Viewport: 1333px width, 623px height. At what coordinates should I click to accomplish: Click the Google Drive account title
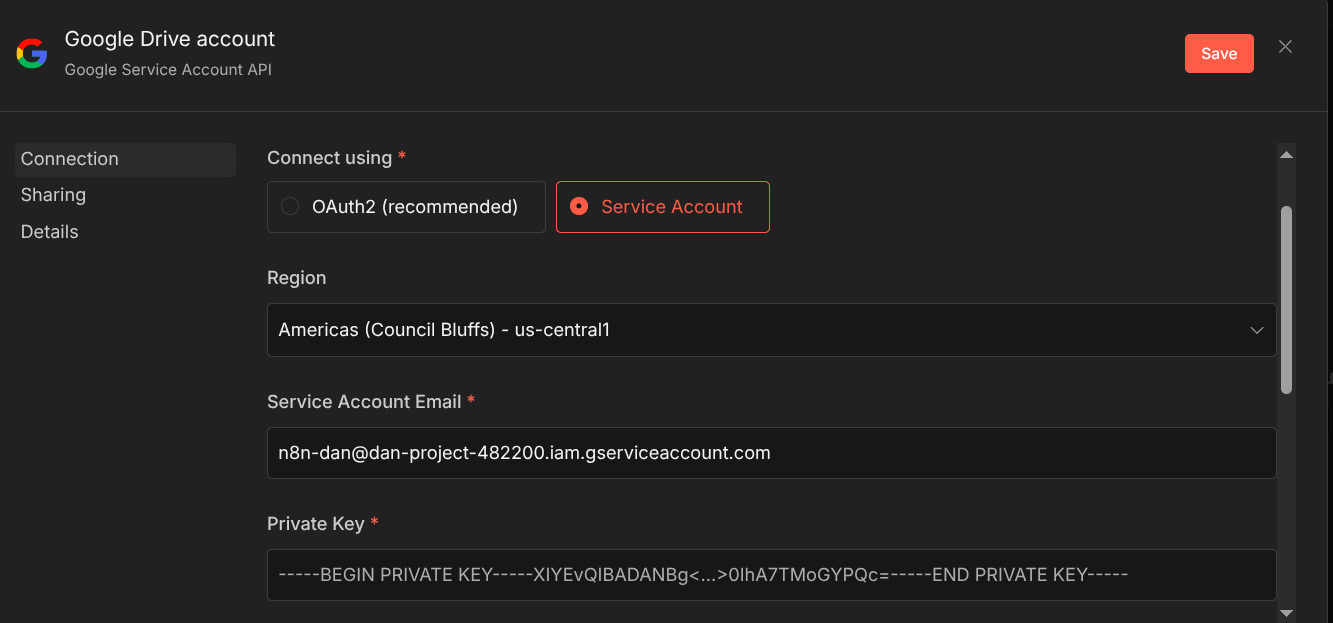(x=170, y=39)
